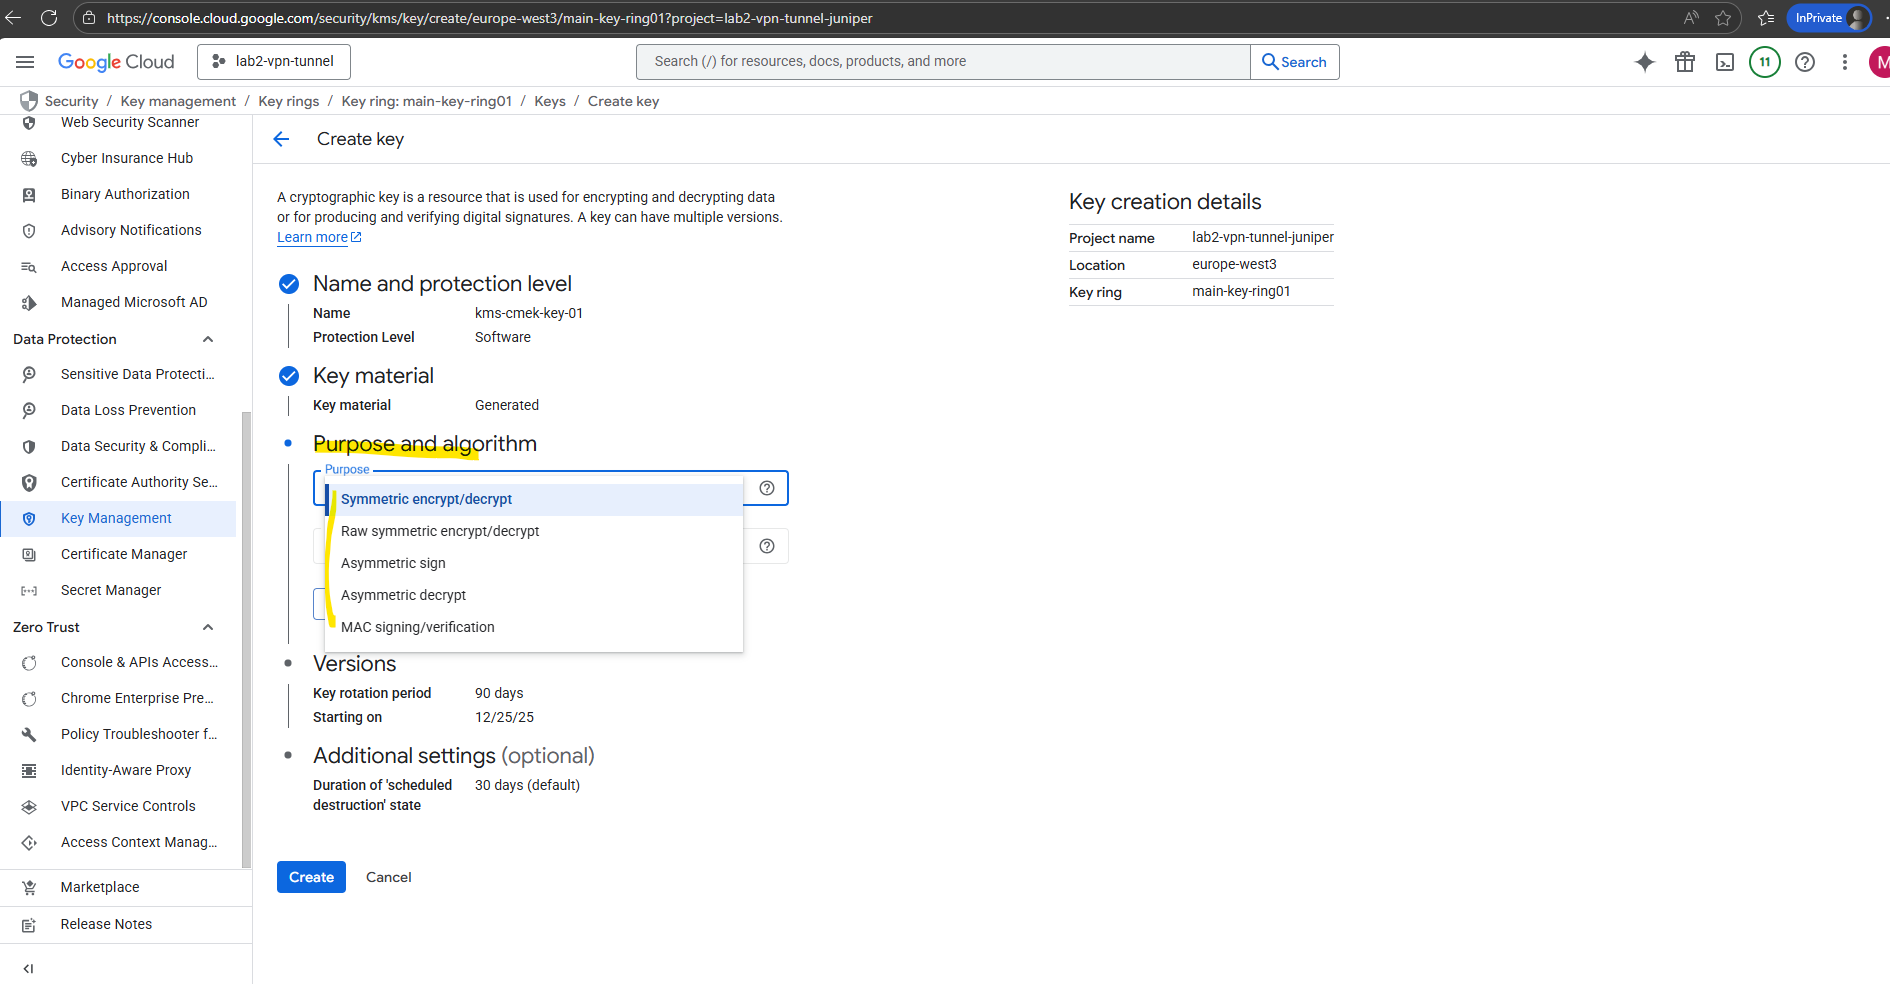
Task: Add page to browser favorites star
Action: tap(1723, 18)
